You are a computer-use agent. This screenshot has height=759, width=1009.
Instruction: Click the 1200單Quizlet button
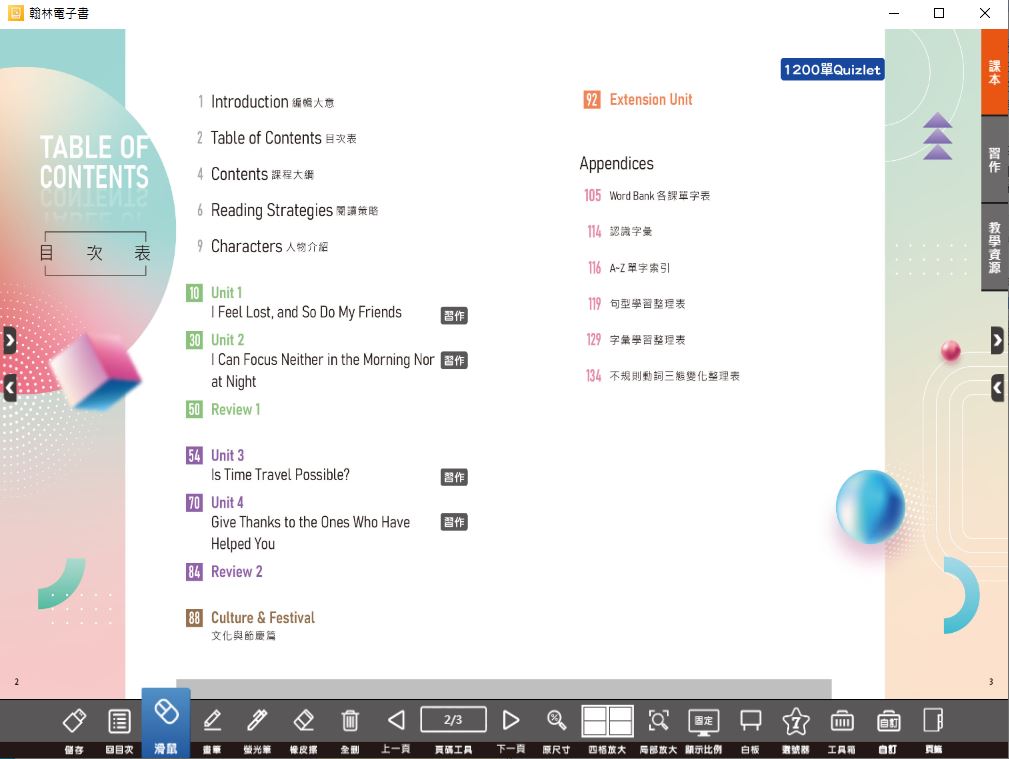[832, 70]
